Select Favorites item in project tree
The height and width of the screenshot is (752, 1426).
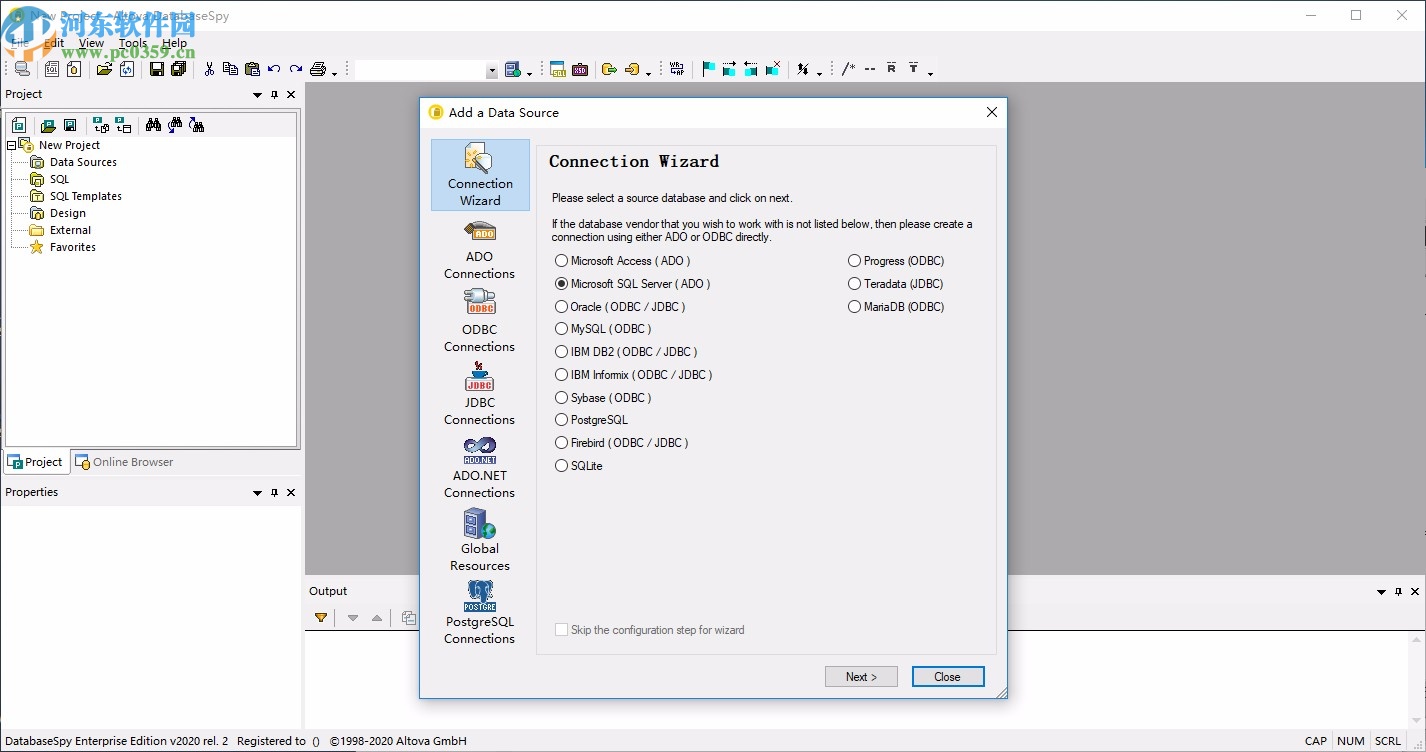[x=73, y=247]
